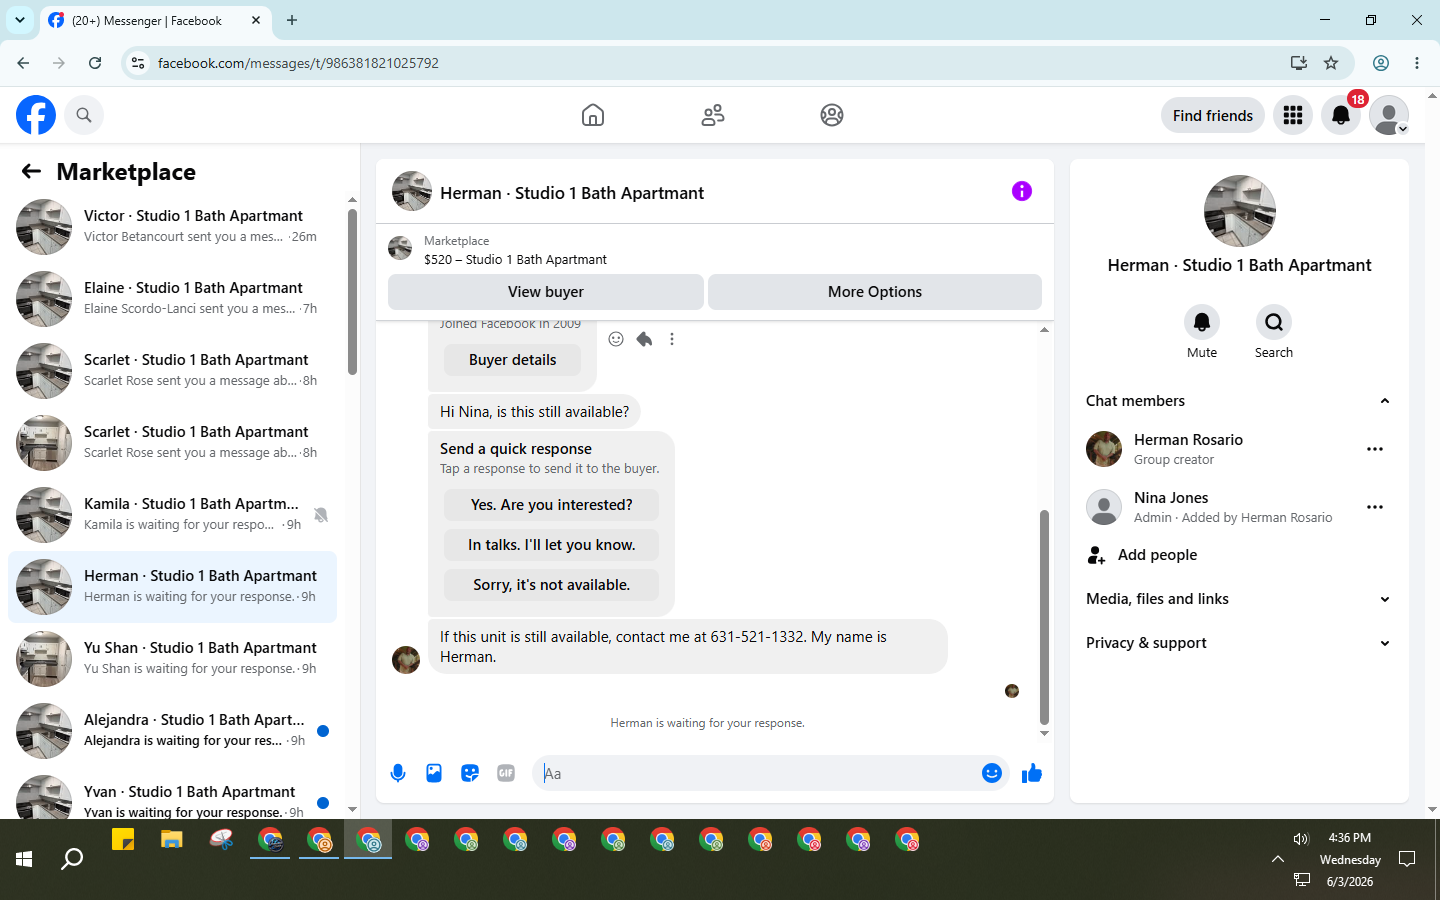This screenshot has width=1440, height=900.
Task: Open a new browser tab
Action: [x=292, y=20]
